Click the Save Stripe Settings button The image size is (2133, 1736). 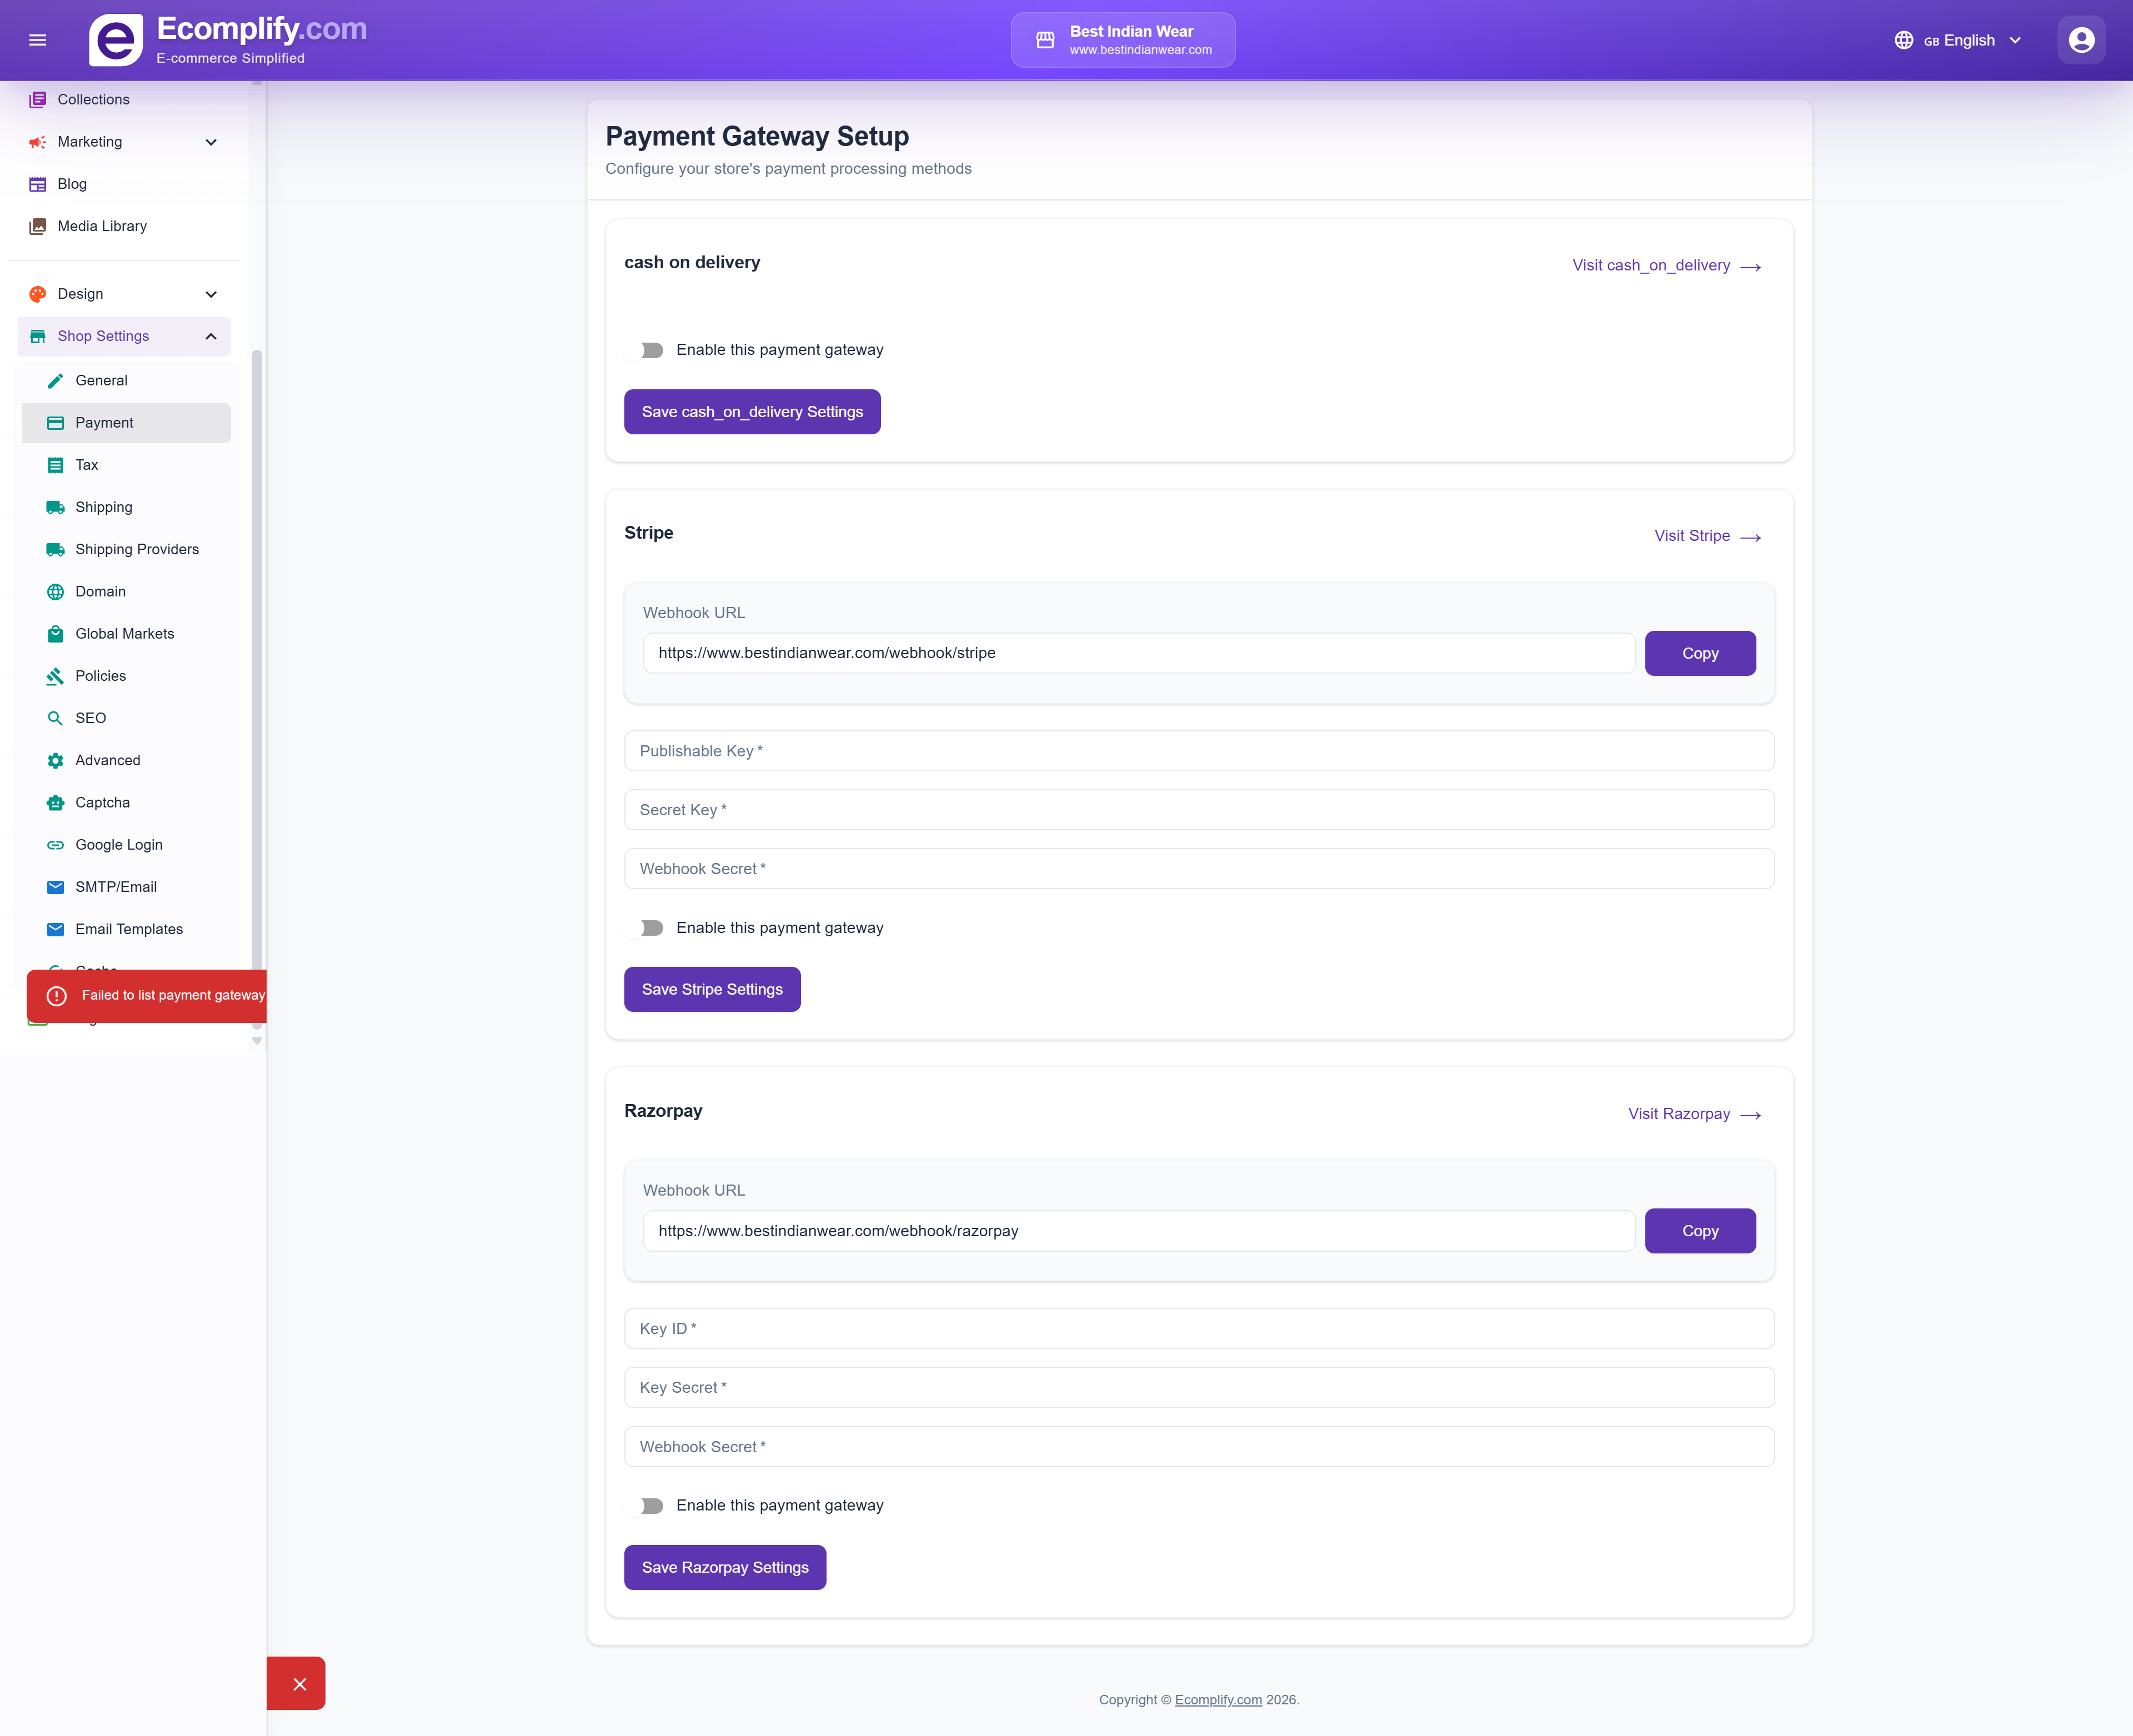711,989
